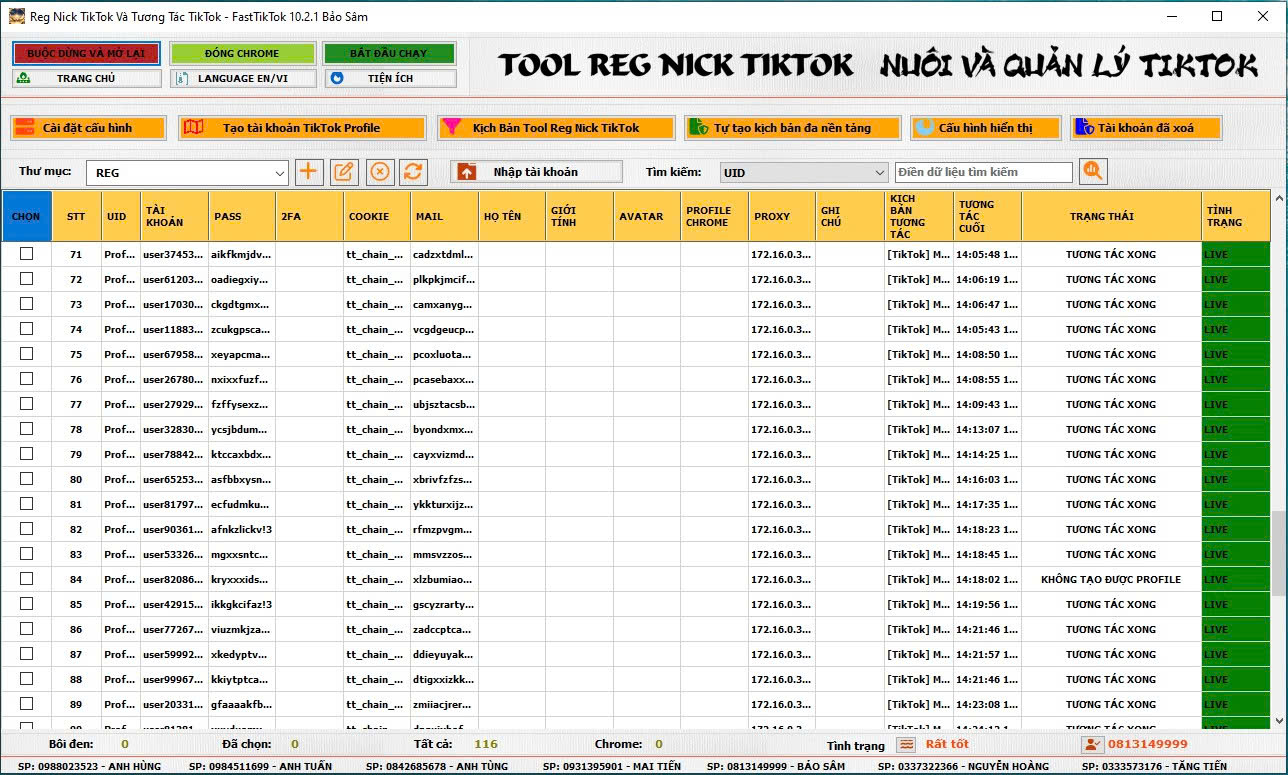Open the Thư mục REG dropdown
The width and height of the screenshot is (1288, 775).
(x=187, y=172)
